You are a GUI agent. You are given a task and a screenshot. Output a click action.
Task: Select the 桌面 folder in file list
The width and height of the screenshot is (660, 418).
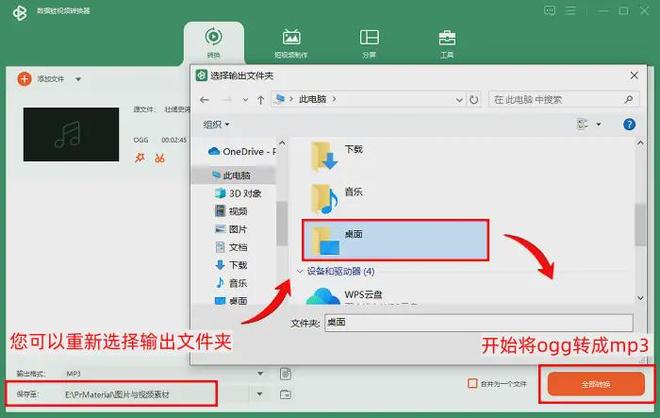pos(395,240)
